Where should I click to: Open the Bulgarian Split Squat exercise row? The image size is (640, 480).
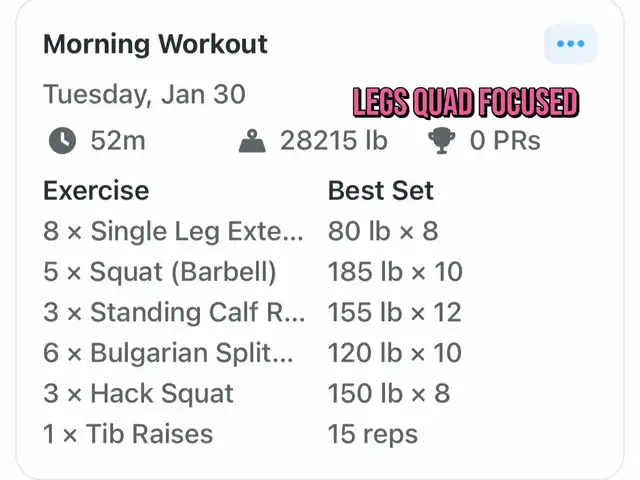coord(252,353)
